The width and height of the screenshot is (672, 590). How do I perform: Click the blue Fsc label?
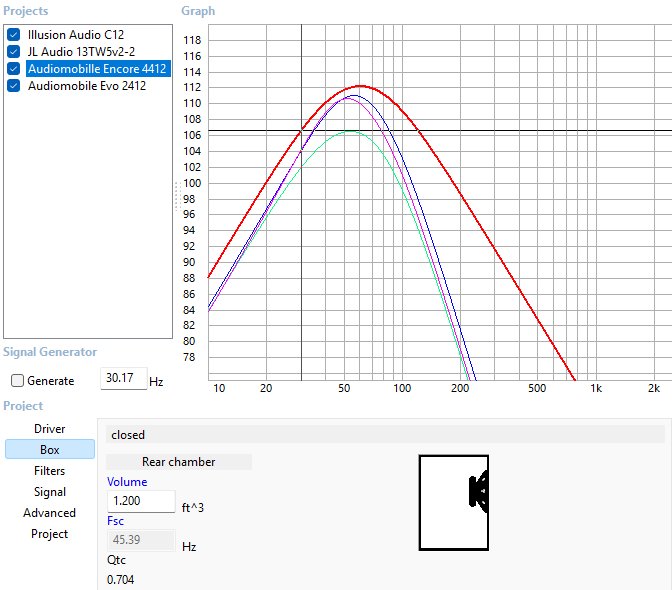coord(116,521)
